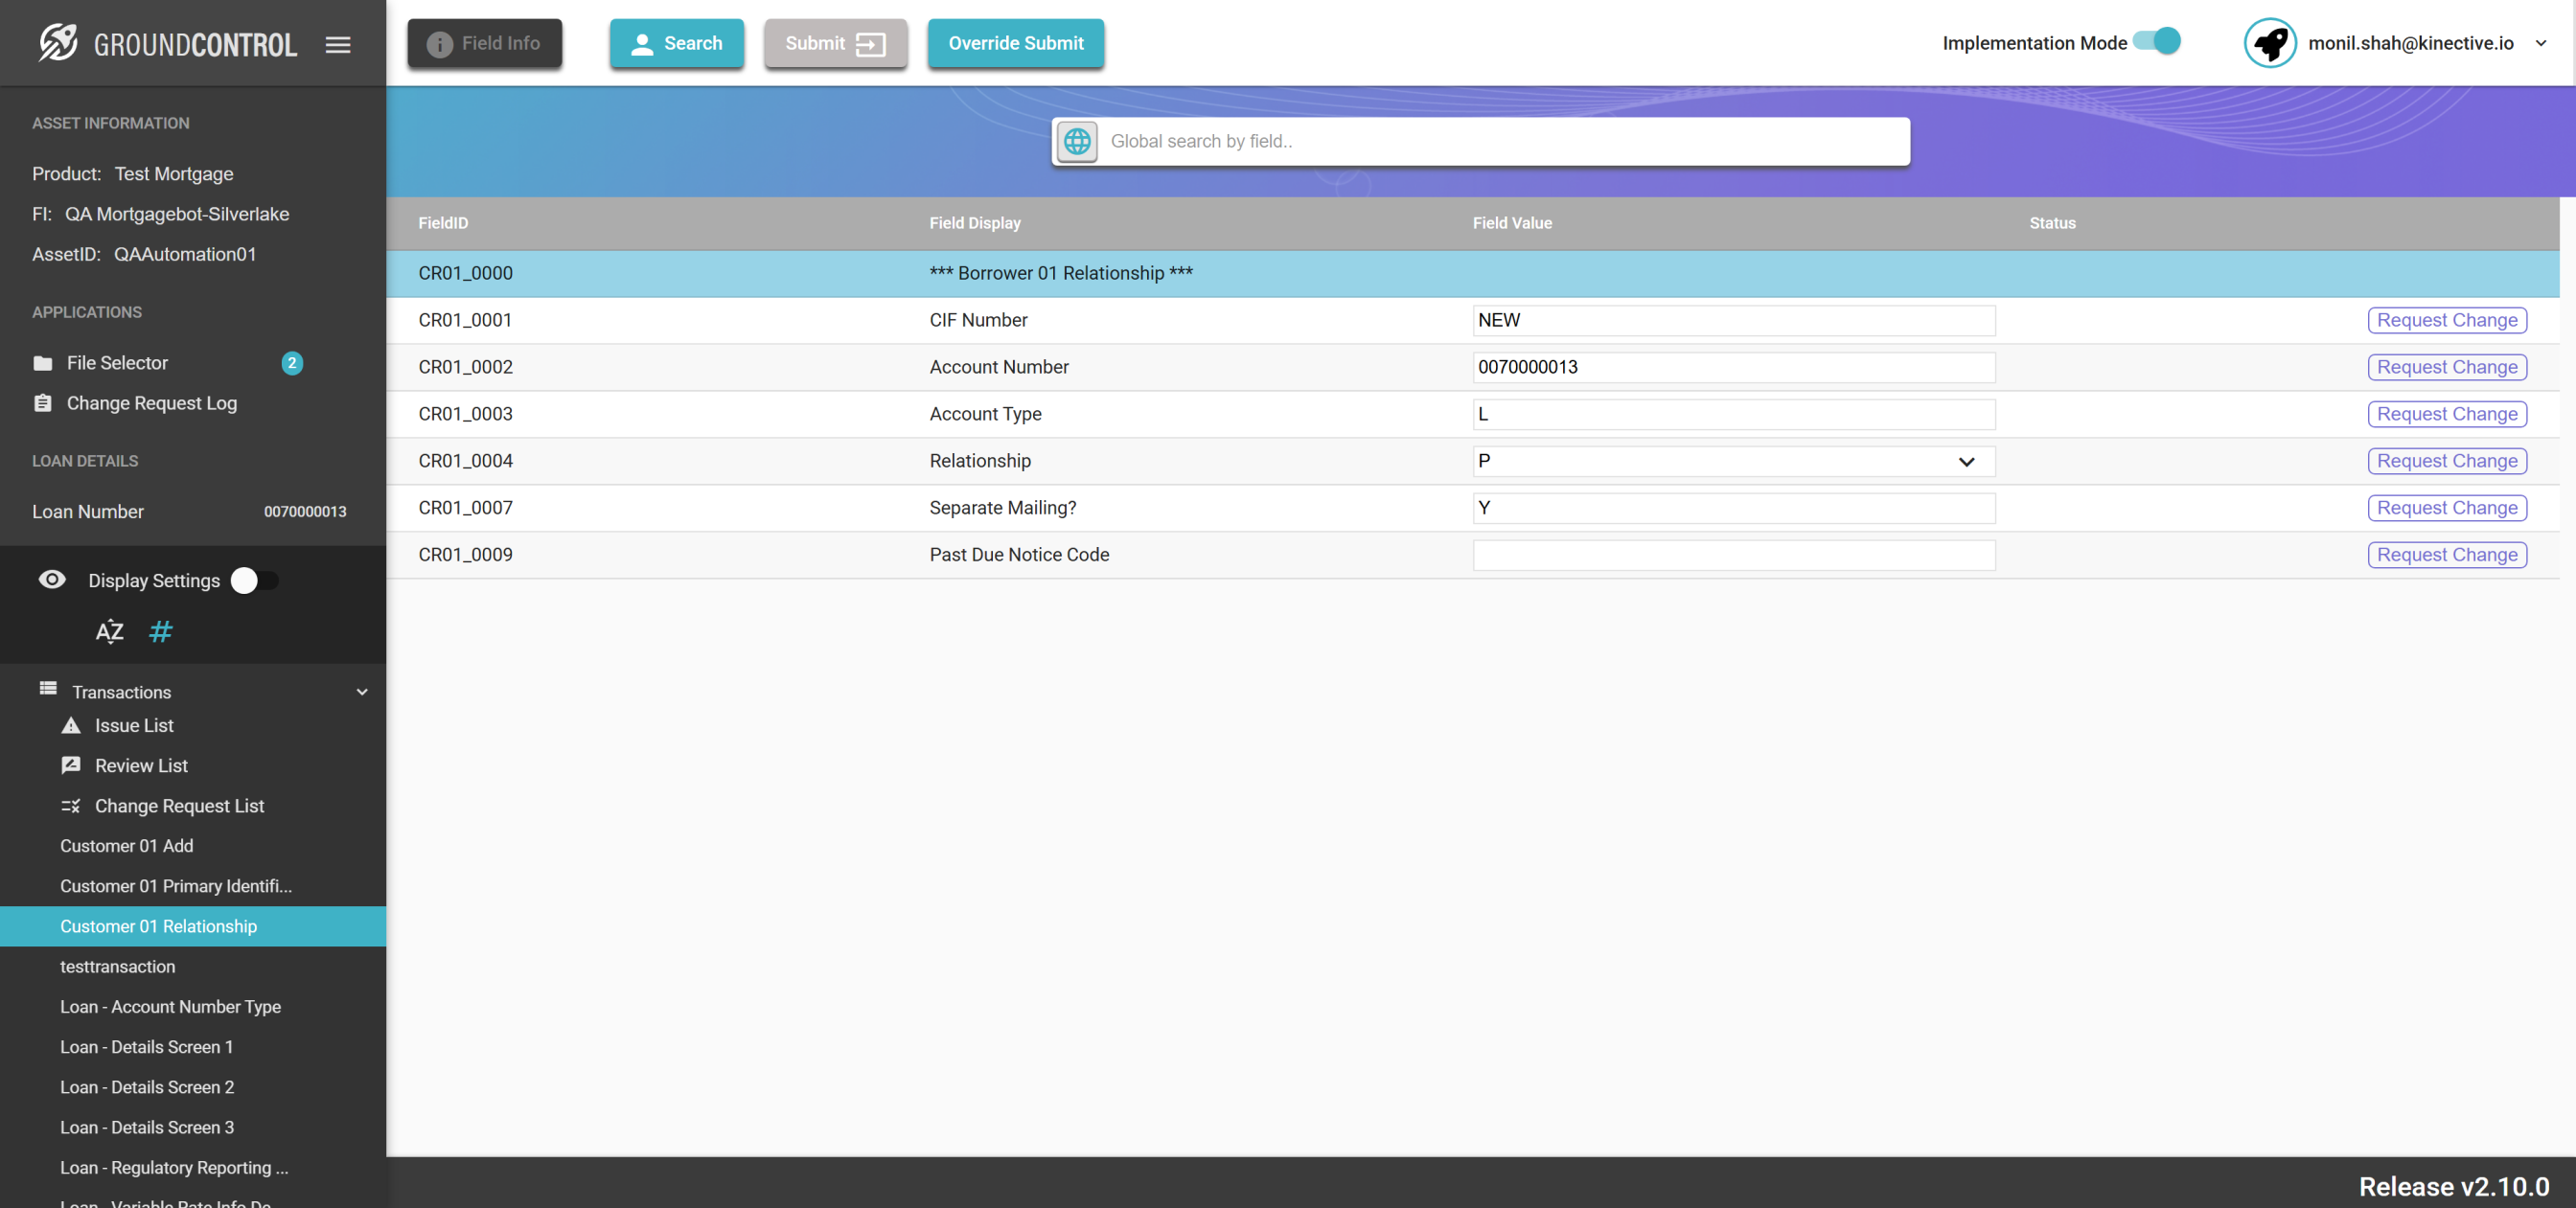Select the hash numeric sort icon
The height and width of the screenshot is (1208, 2576).
(x=160, y=631)
